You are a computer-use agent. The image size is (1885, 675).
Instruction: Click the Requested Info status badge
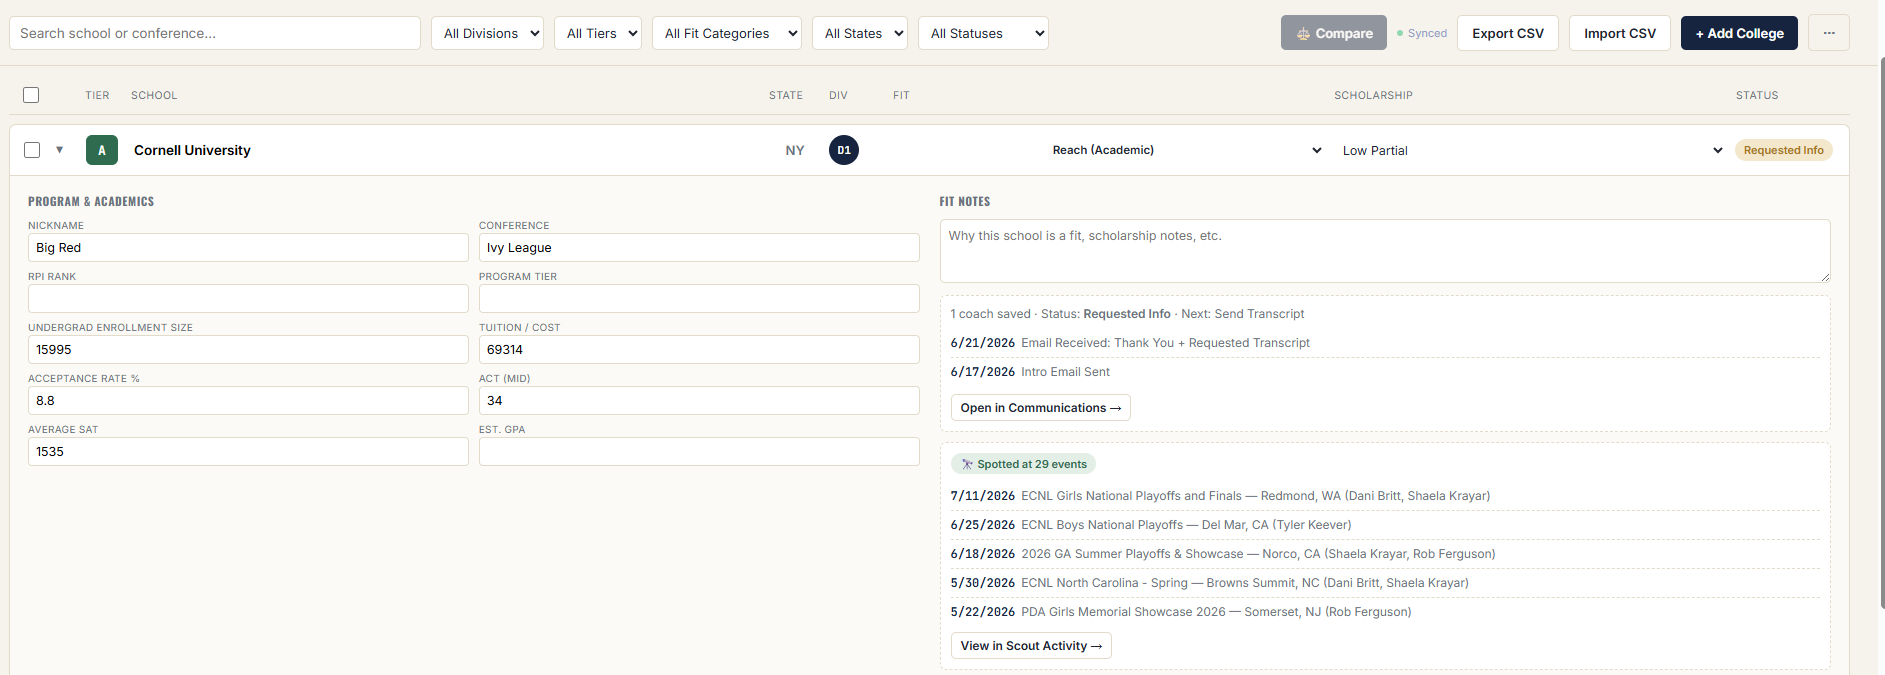pos(1783,150)
